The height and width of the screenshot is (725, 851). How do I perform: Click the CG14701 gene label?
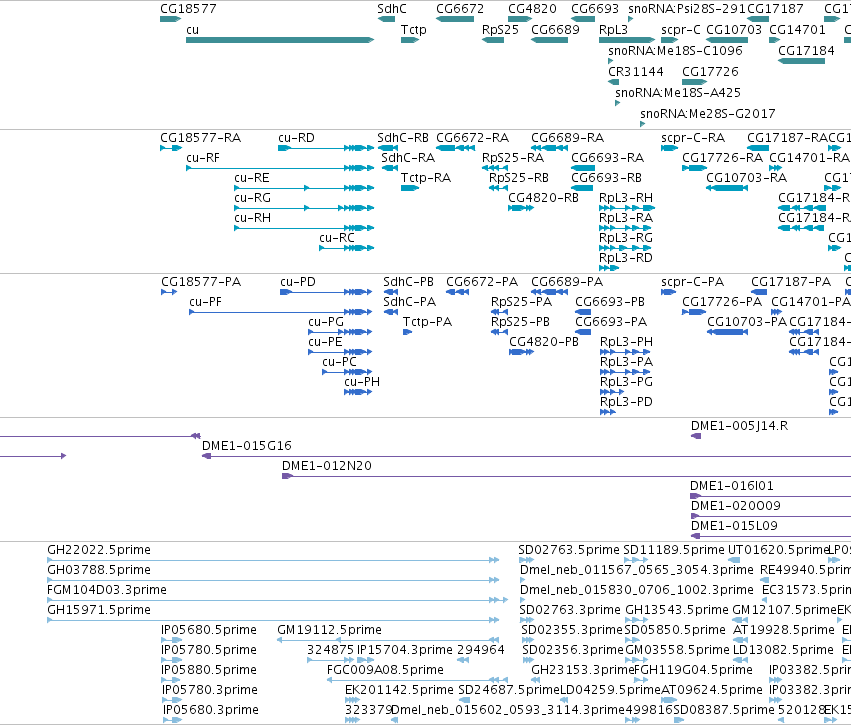(x=797, y=30)
